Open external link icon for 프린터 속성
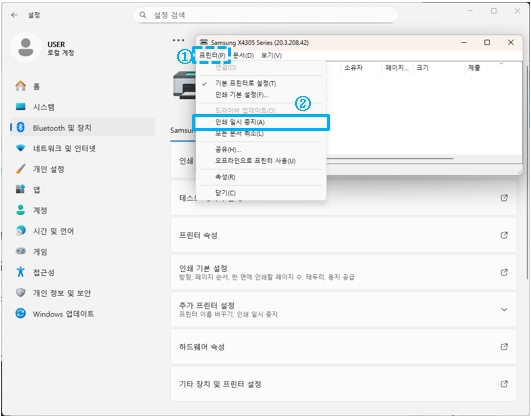531x417 pixels. (x=504, y=235)
